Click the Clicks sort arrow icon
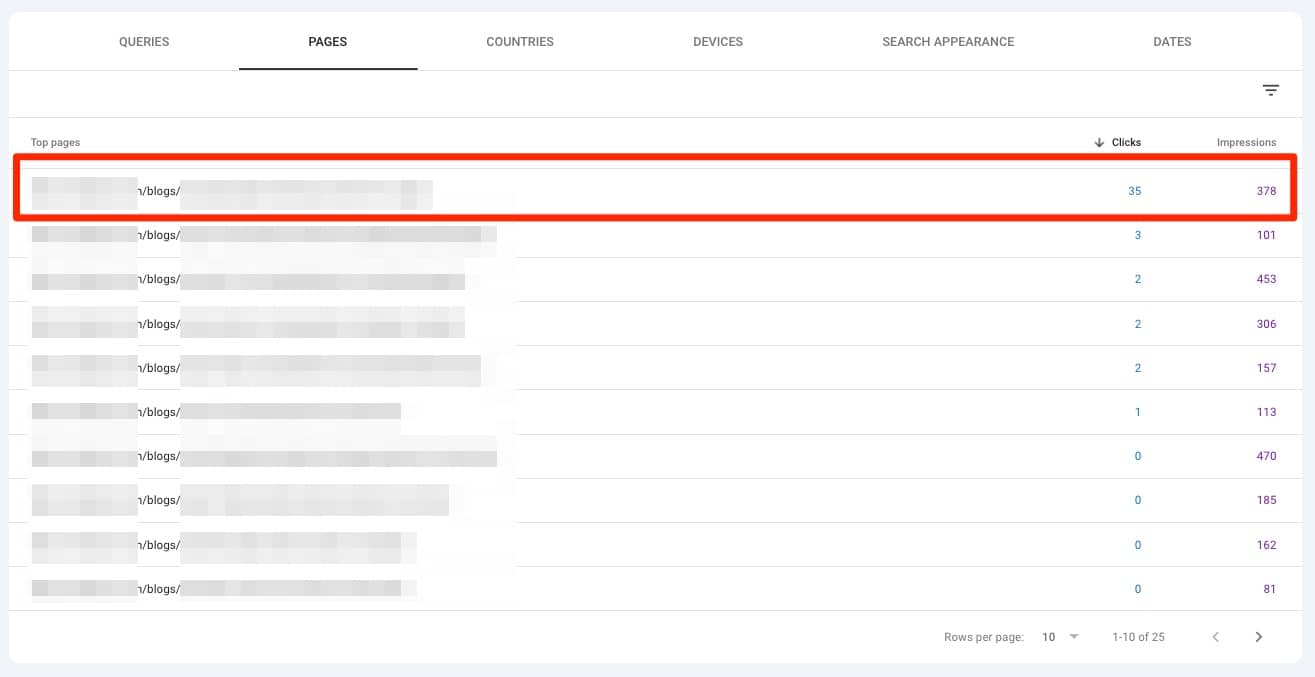Screen dimensions: 1315x677 (x=1100, y=143)
